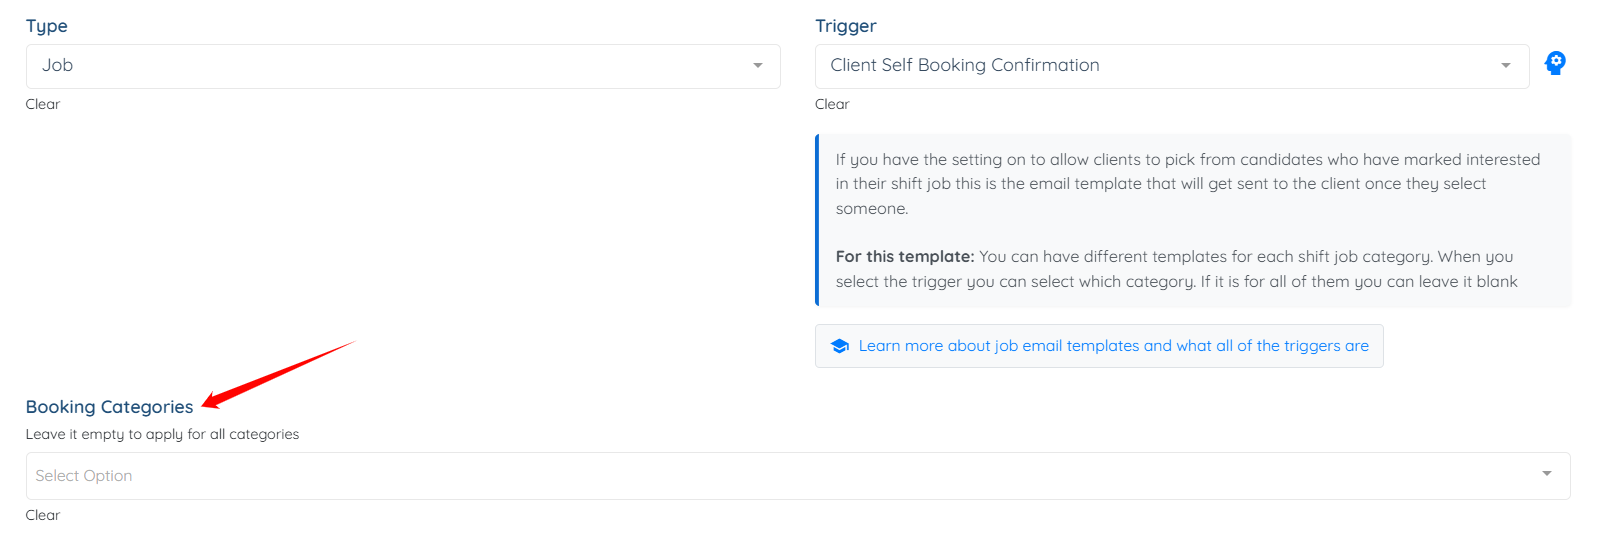Click Client Self Booking Confirmation value
This screenshot has height=534, width=1608.
[x=965, y=65]
